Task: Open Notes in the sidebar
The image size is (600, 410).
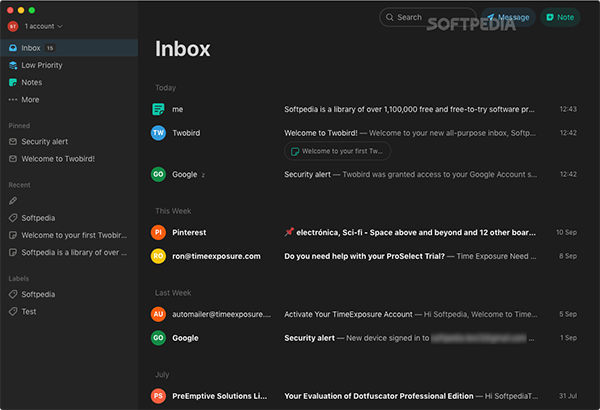Action: click(x=32, y=82)
